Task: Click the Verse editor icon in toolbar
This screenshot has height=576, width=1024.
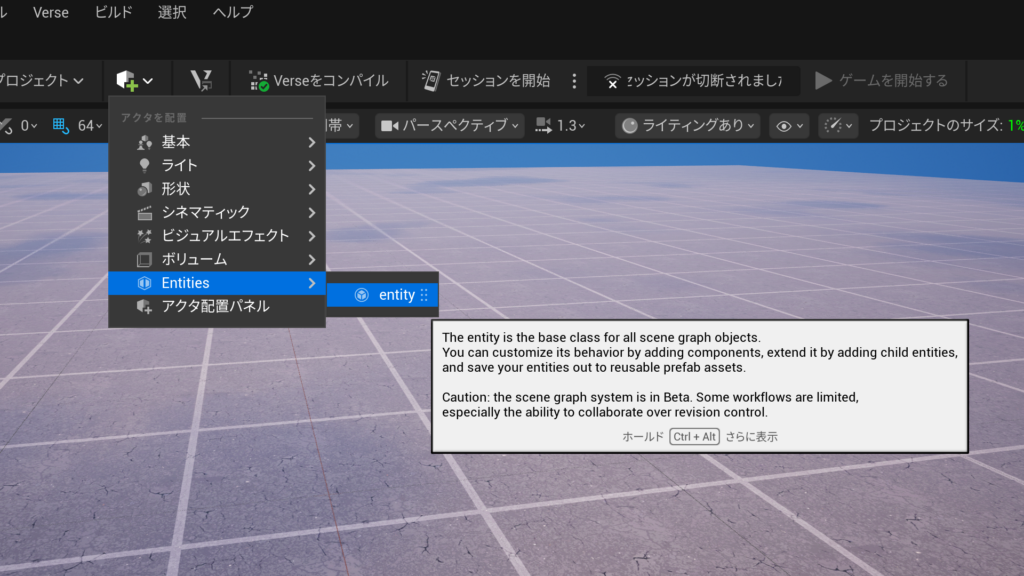Action: coord(200,80)
